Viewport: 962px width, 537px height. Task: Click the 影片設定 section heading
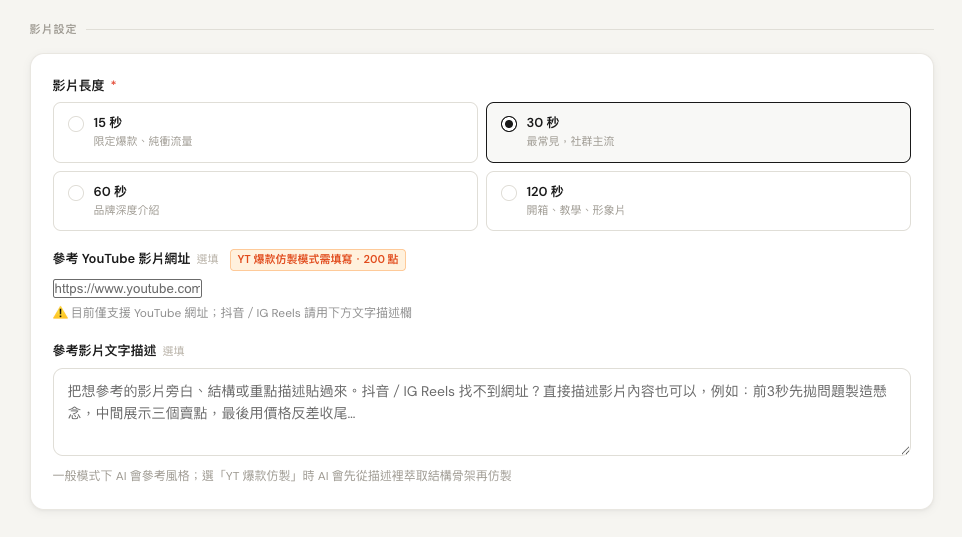[x=53, y=29]
